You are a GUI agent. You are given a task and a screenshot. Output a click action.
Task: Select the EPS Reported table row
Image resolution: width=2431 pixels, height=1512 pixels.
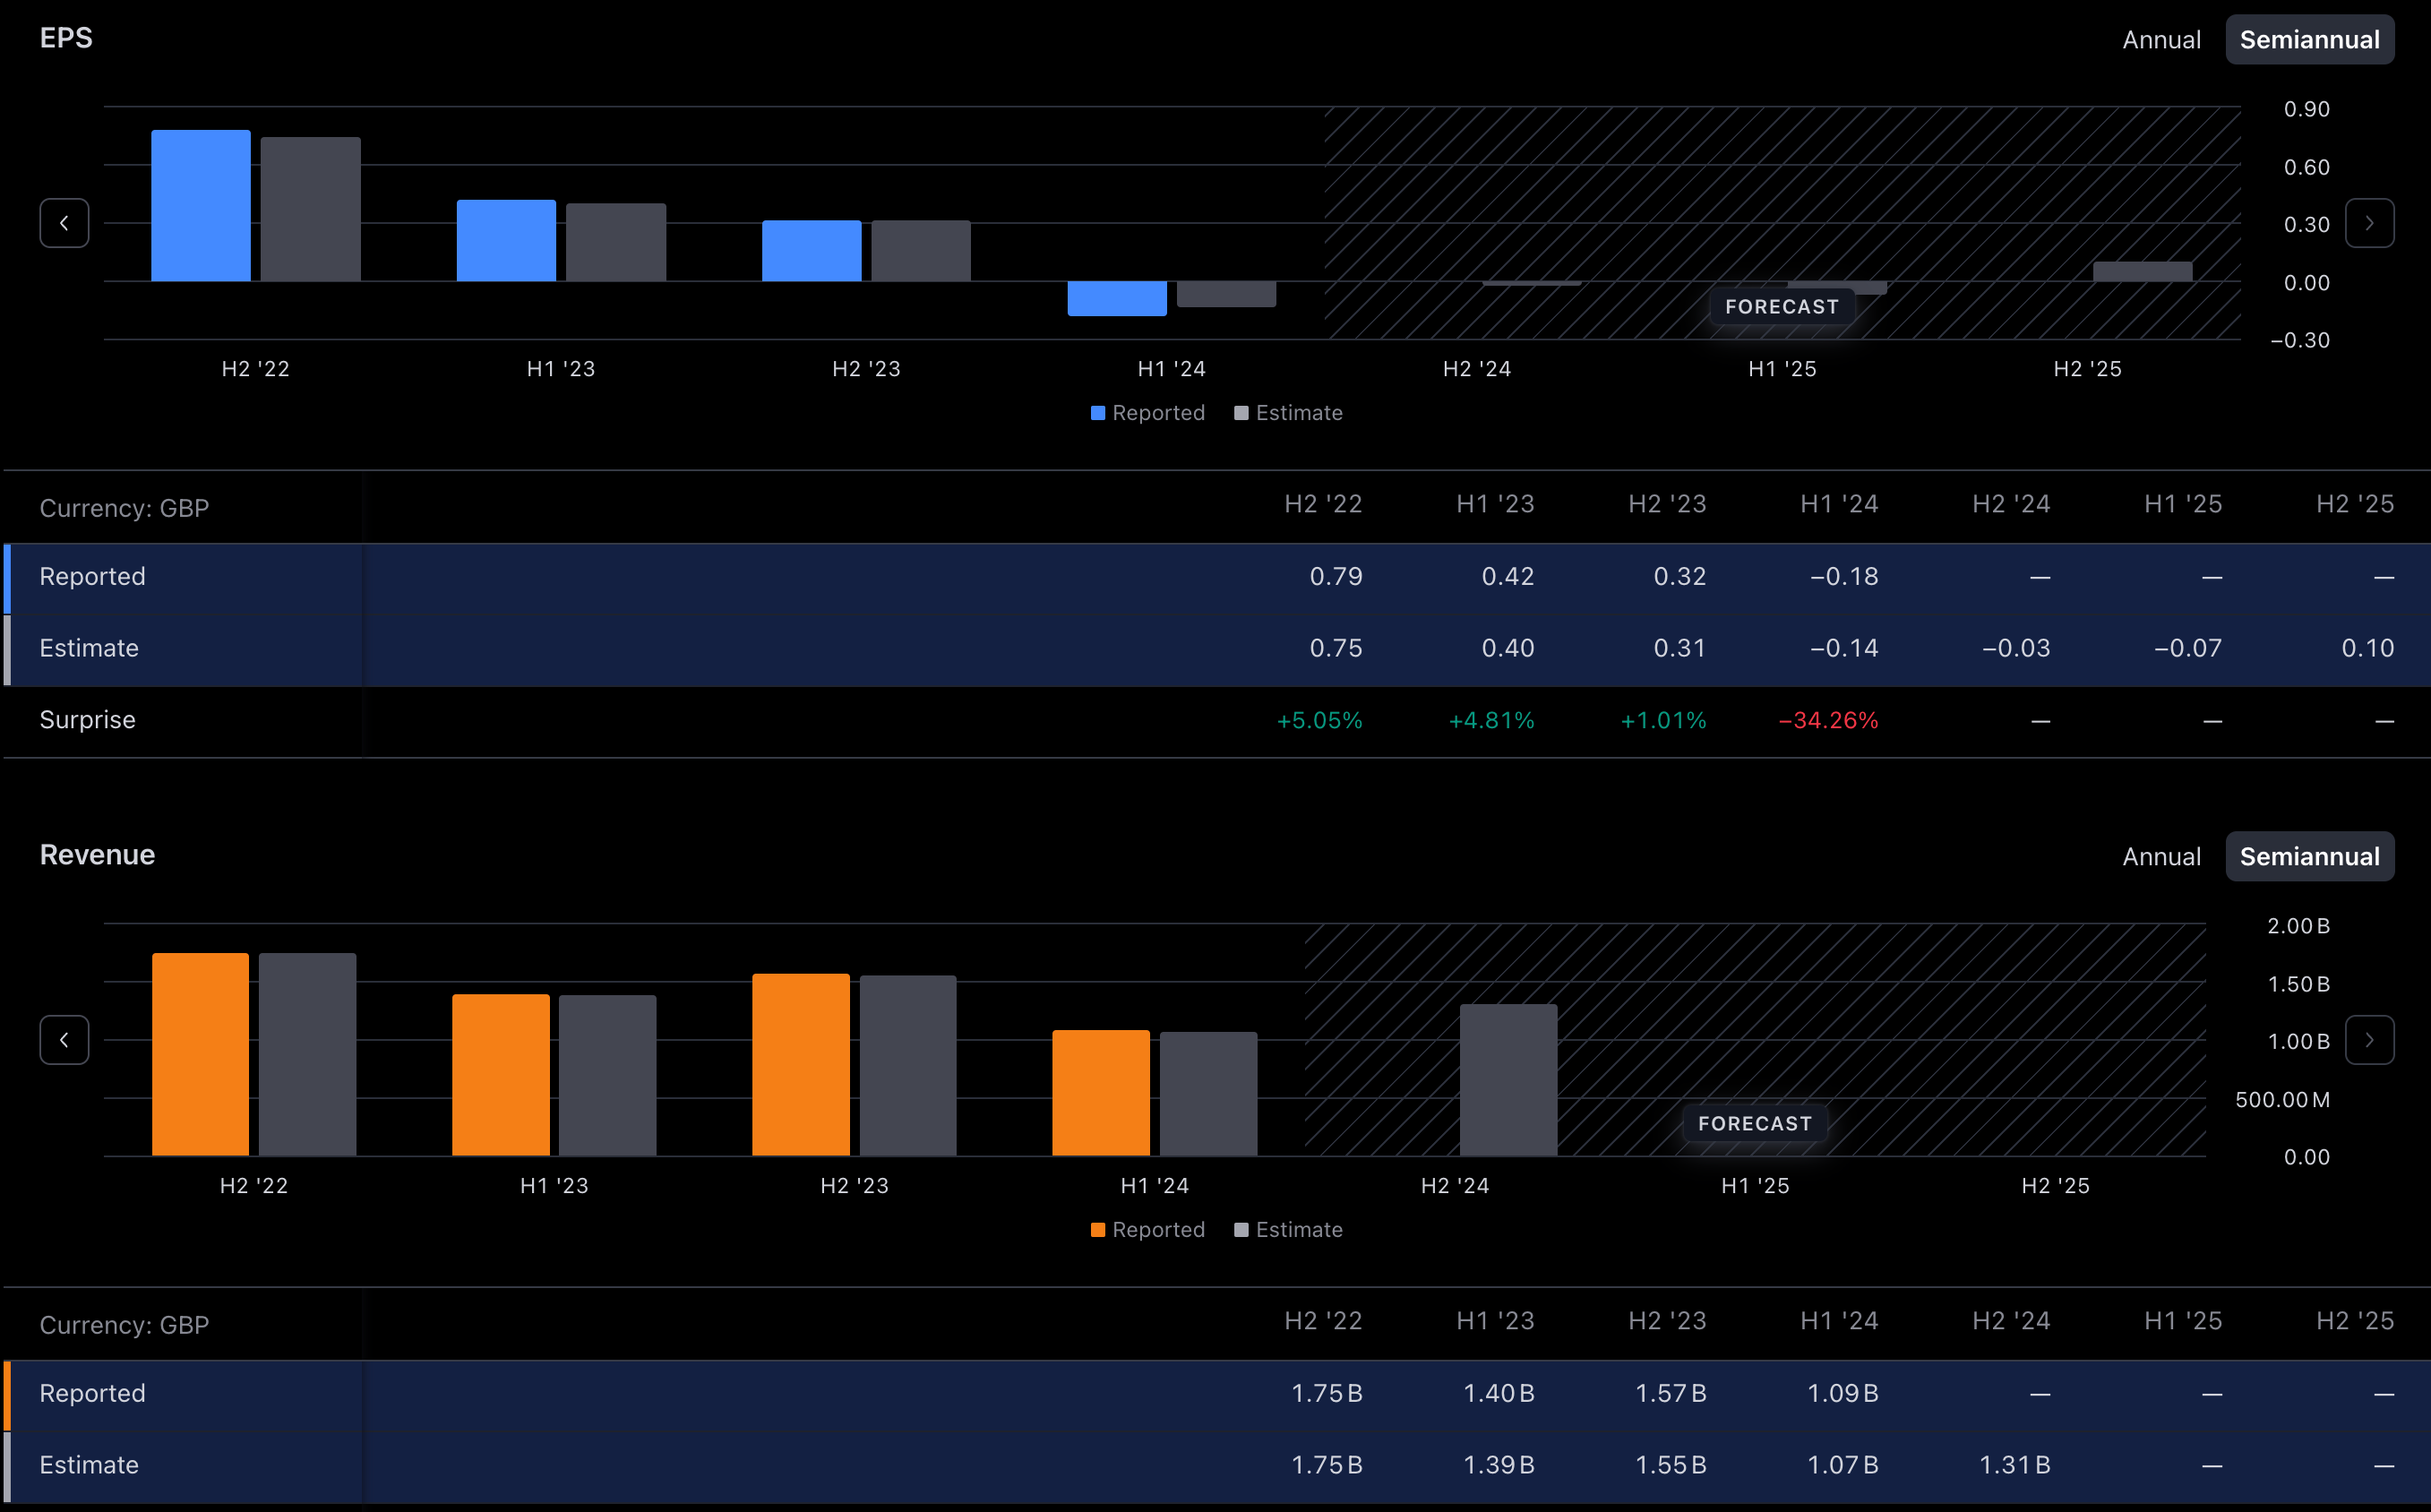tap(92, 577)
